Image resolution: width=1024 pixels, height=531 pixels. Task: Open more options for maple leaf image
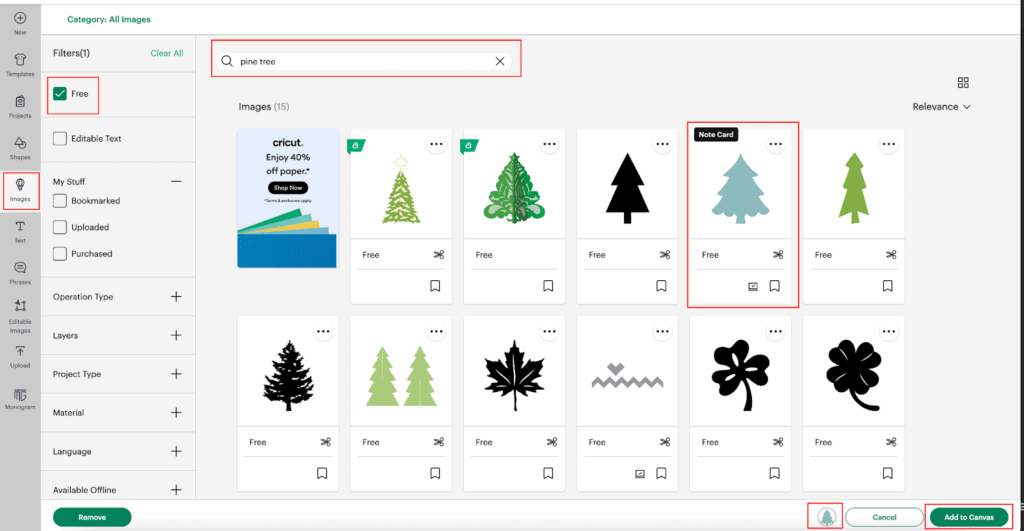549,332
